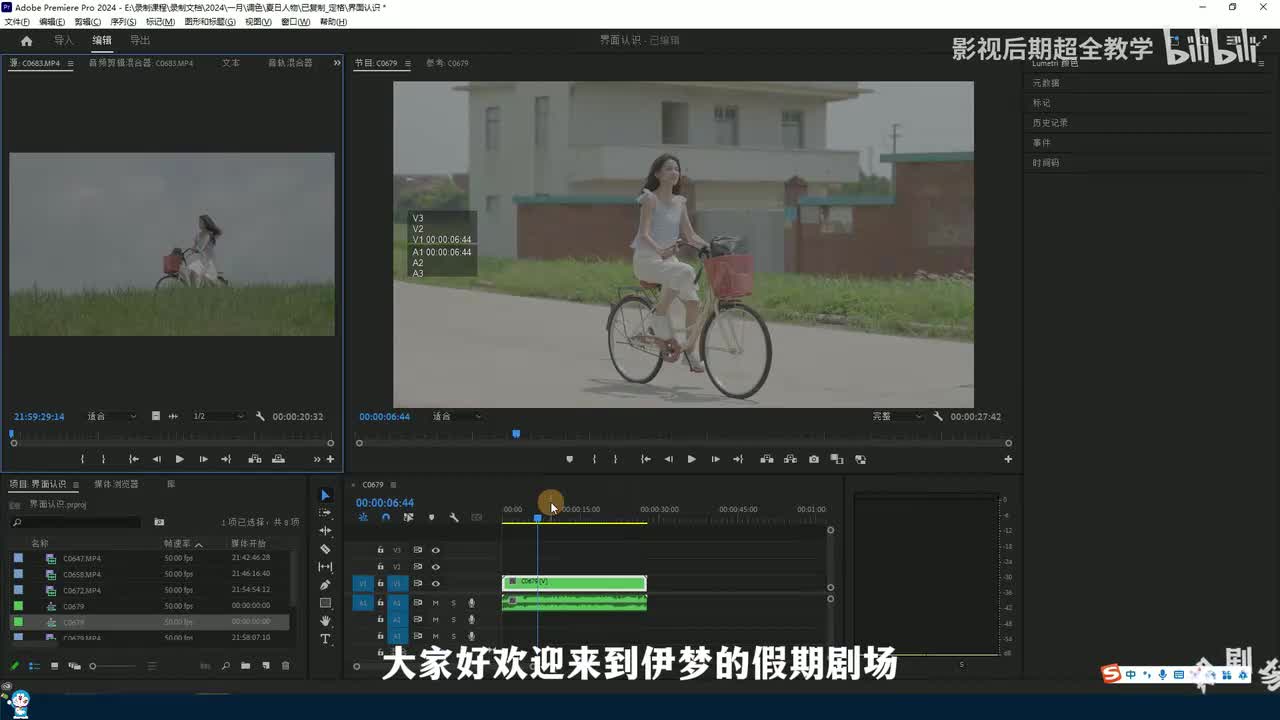Add marker in Program monitor

click(x=570, y=459)
